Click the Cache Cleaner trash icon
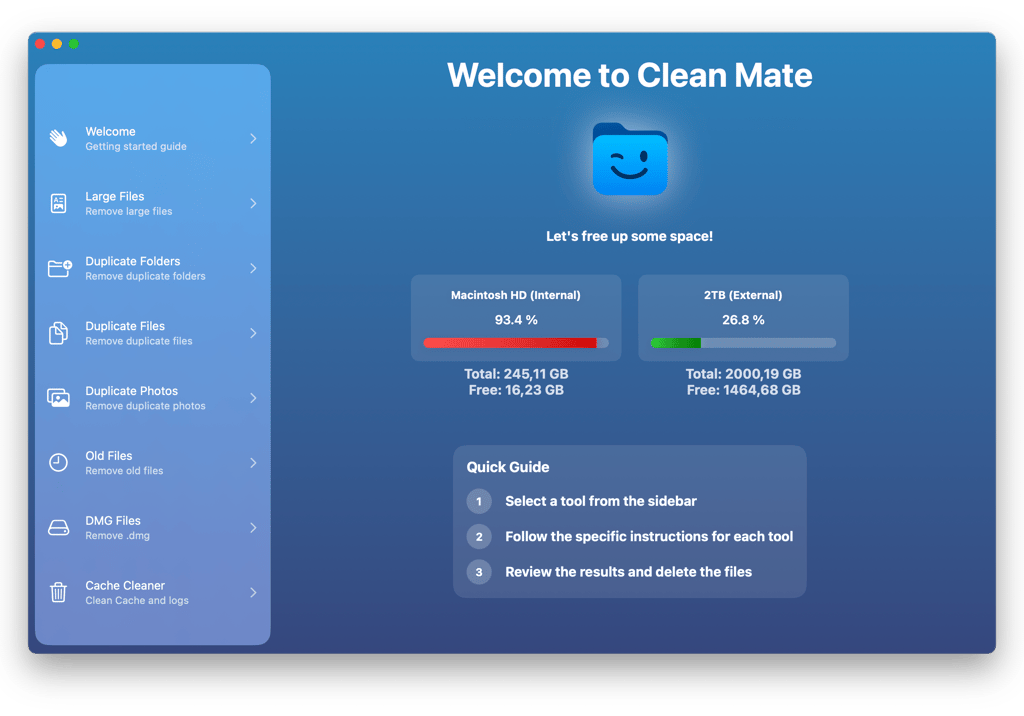The height and width of the screenshot is (716, 1024). (59, 592)
